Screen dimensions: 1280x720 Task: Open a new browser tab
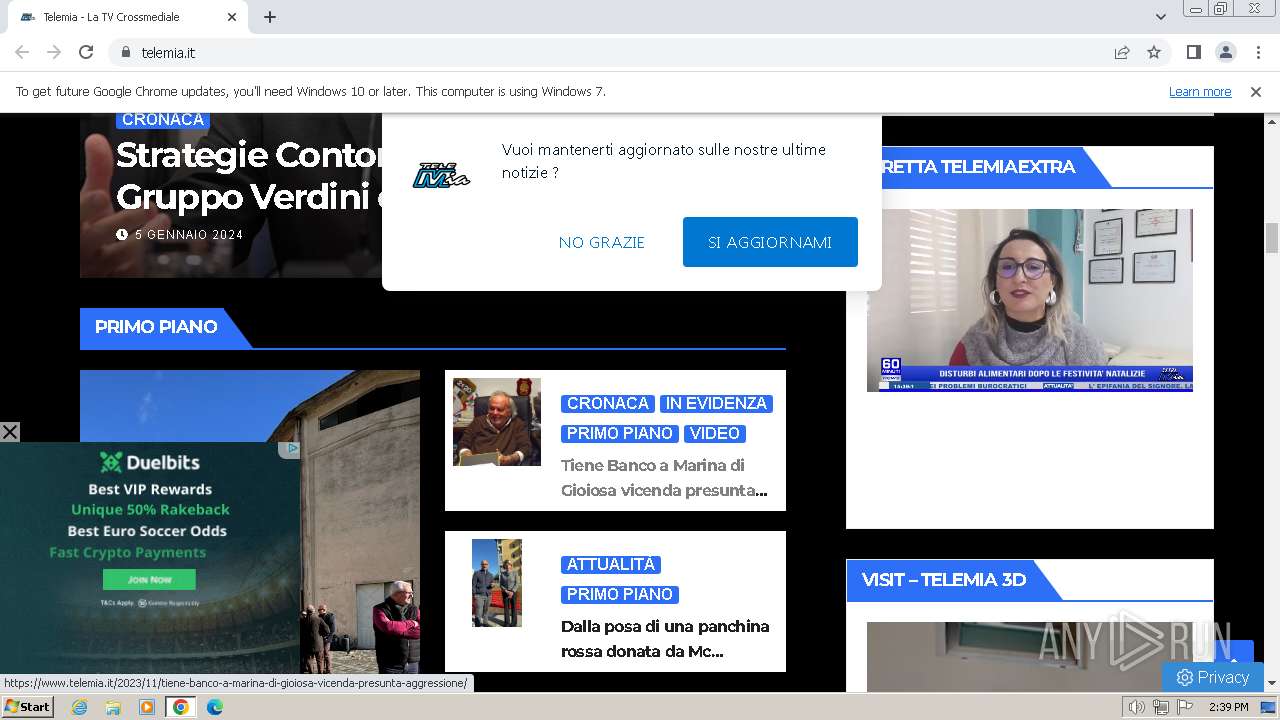tap(270, 17)
